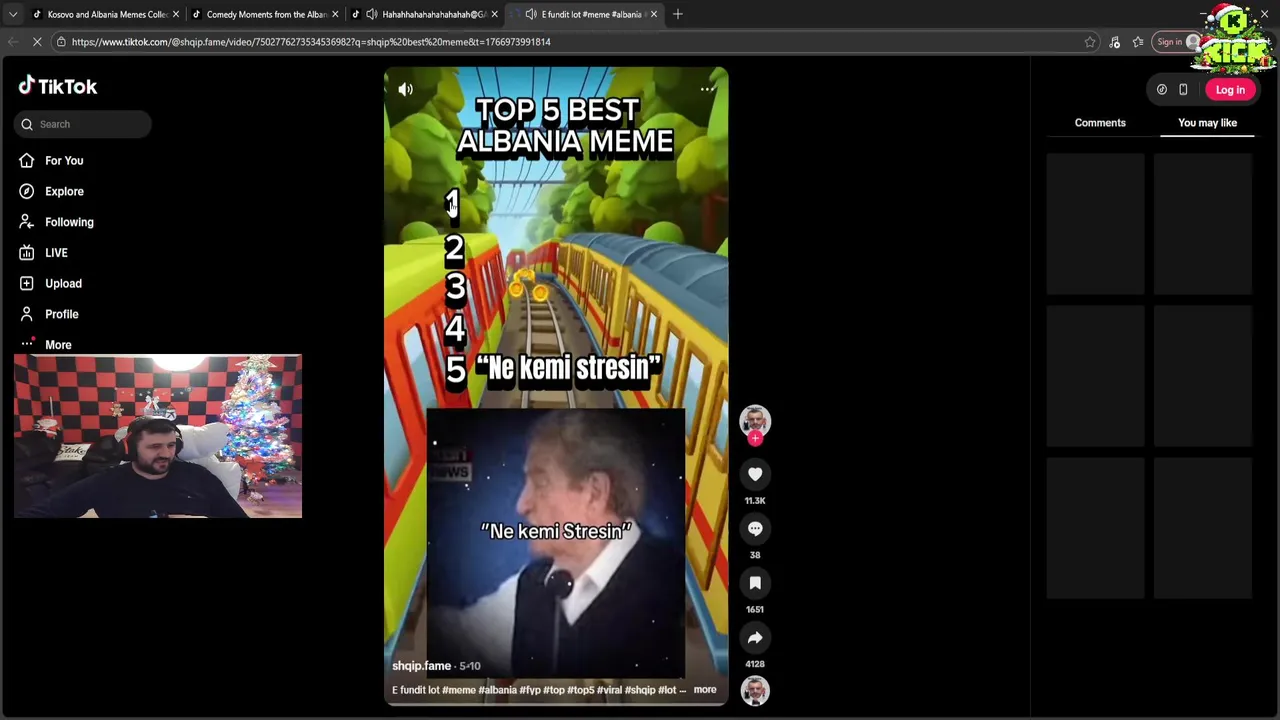
Task: Open the Profile person icon
Action: pyautogui.click(x=27, y=314)
